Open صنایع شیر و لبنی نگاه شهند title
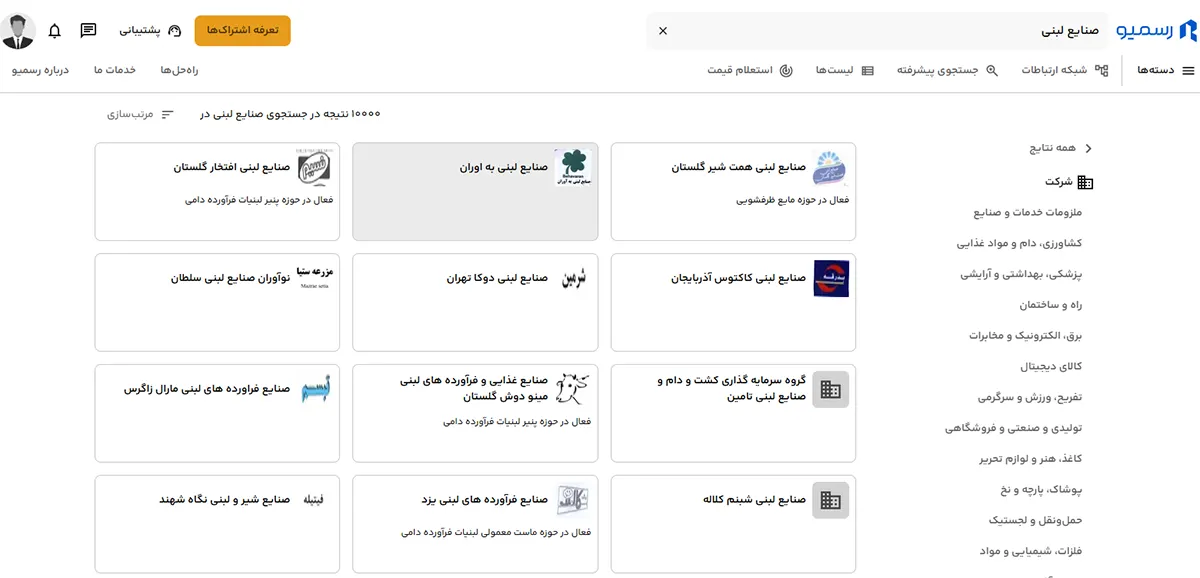 [224, 499]
